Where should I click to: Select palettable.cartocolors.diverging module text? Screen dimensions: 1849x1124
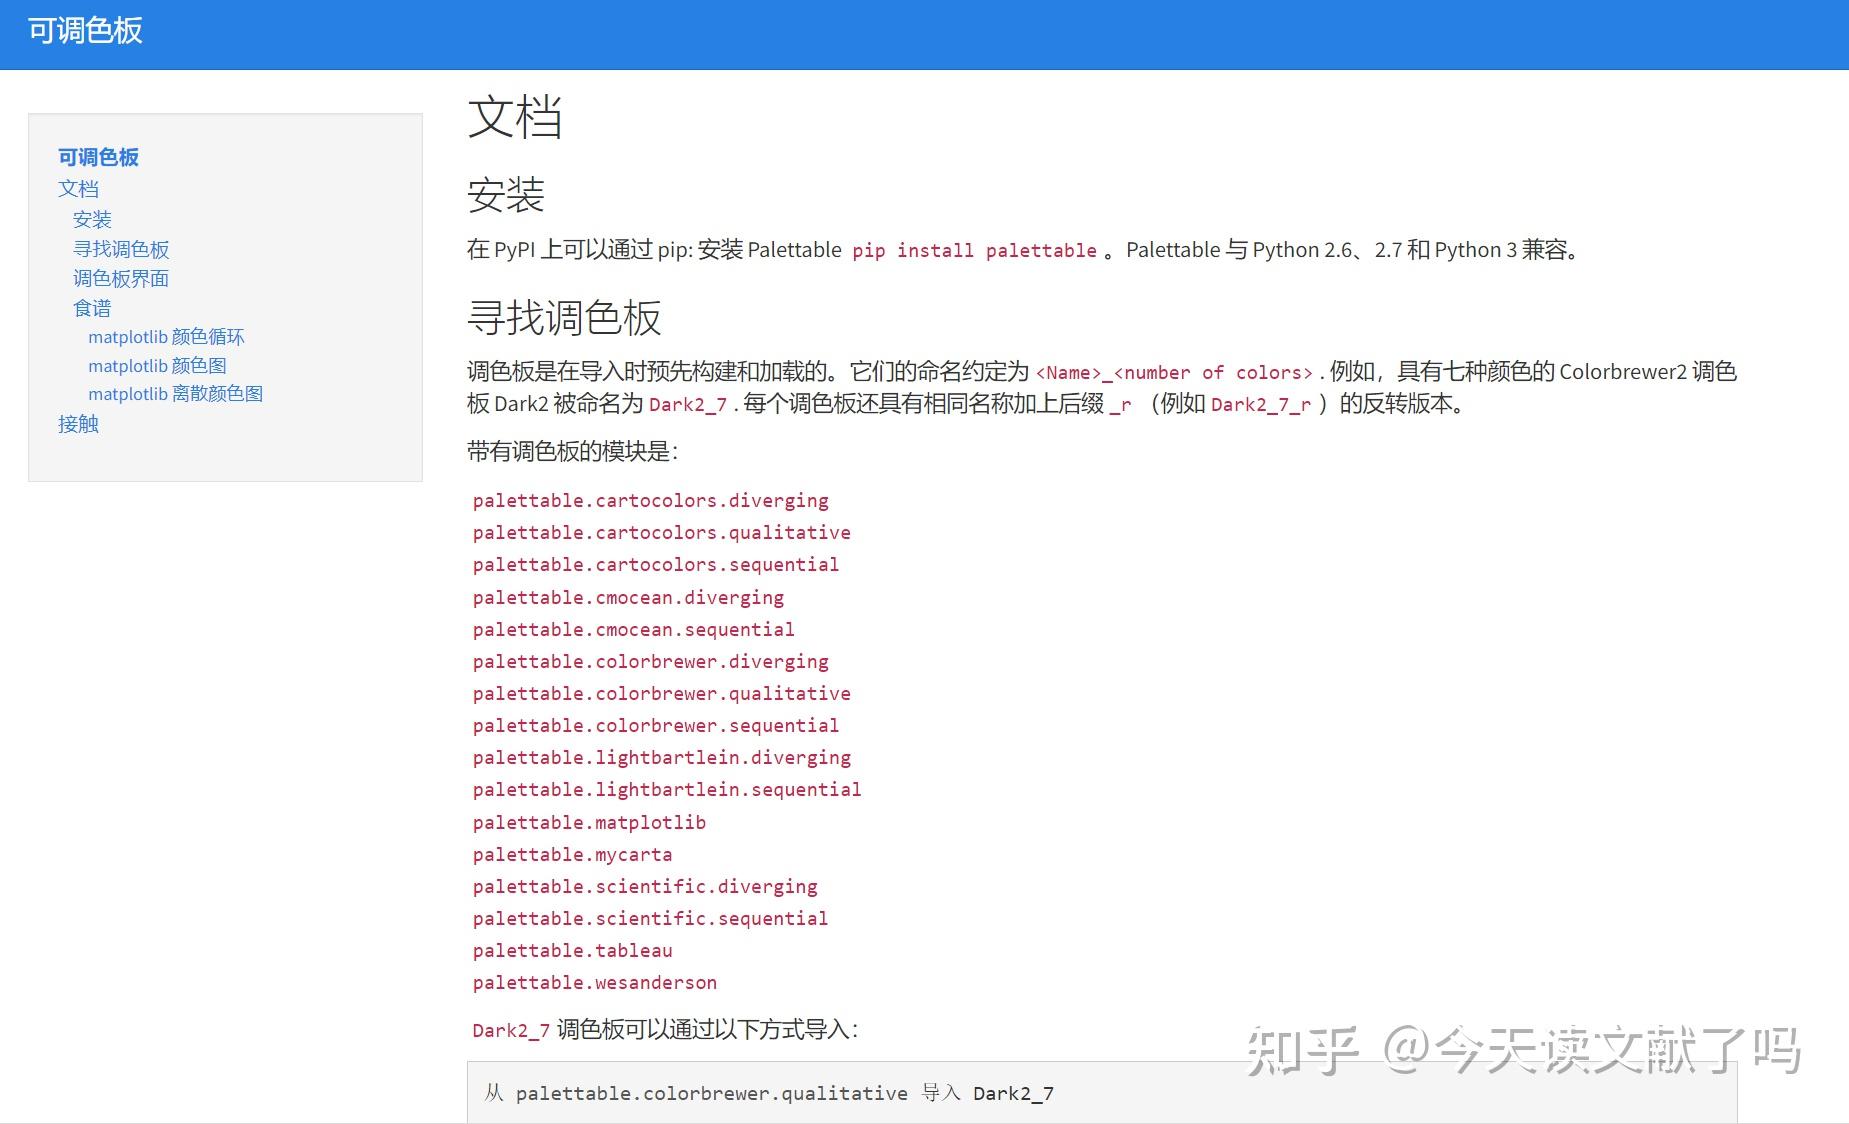650,500
